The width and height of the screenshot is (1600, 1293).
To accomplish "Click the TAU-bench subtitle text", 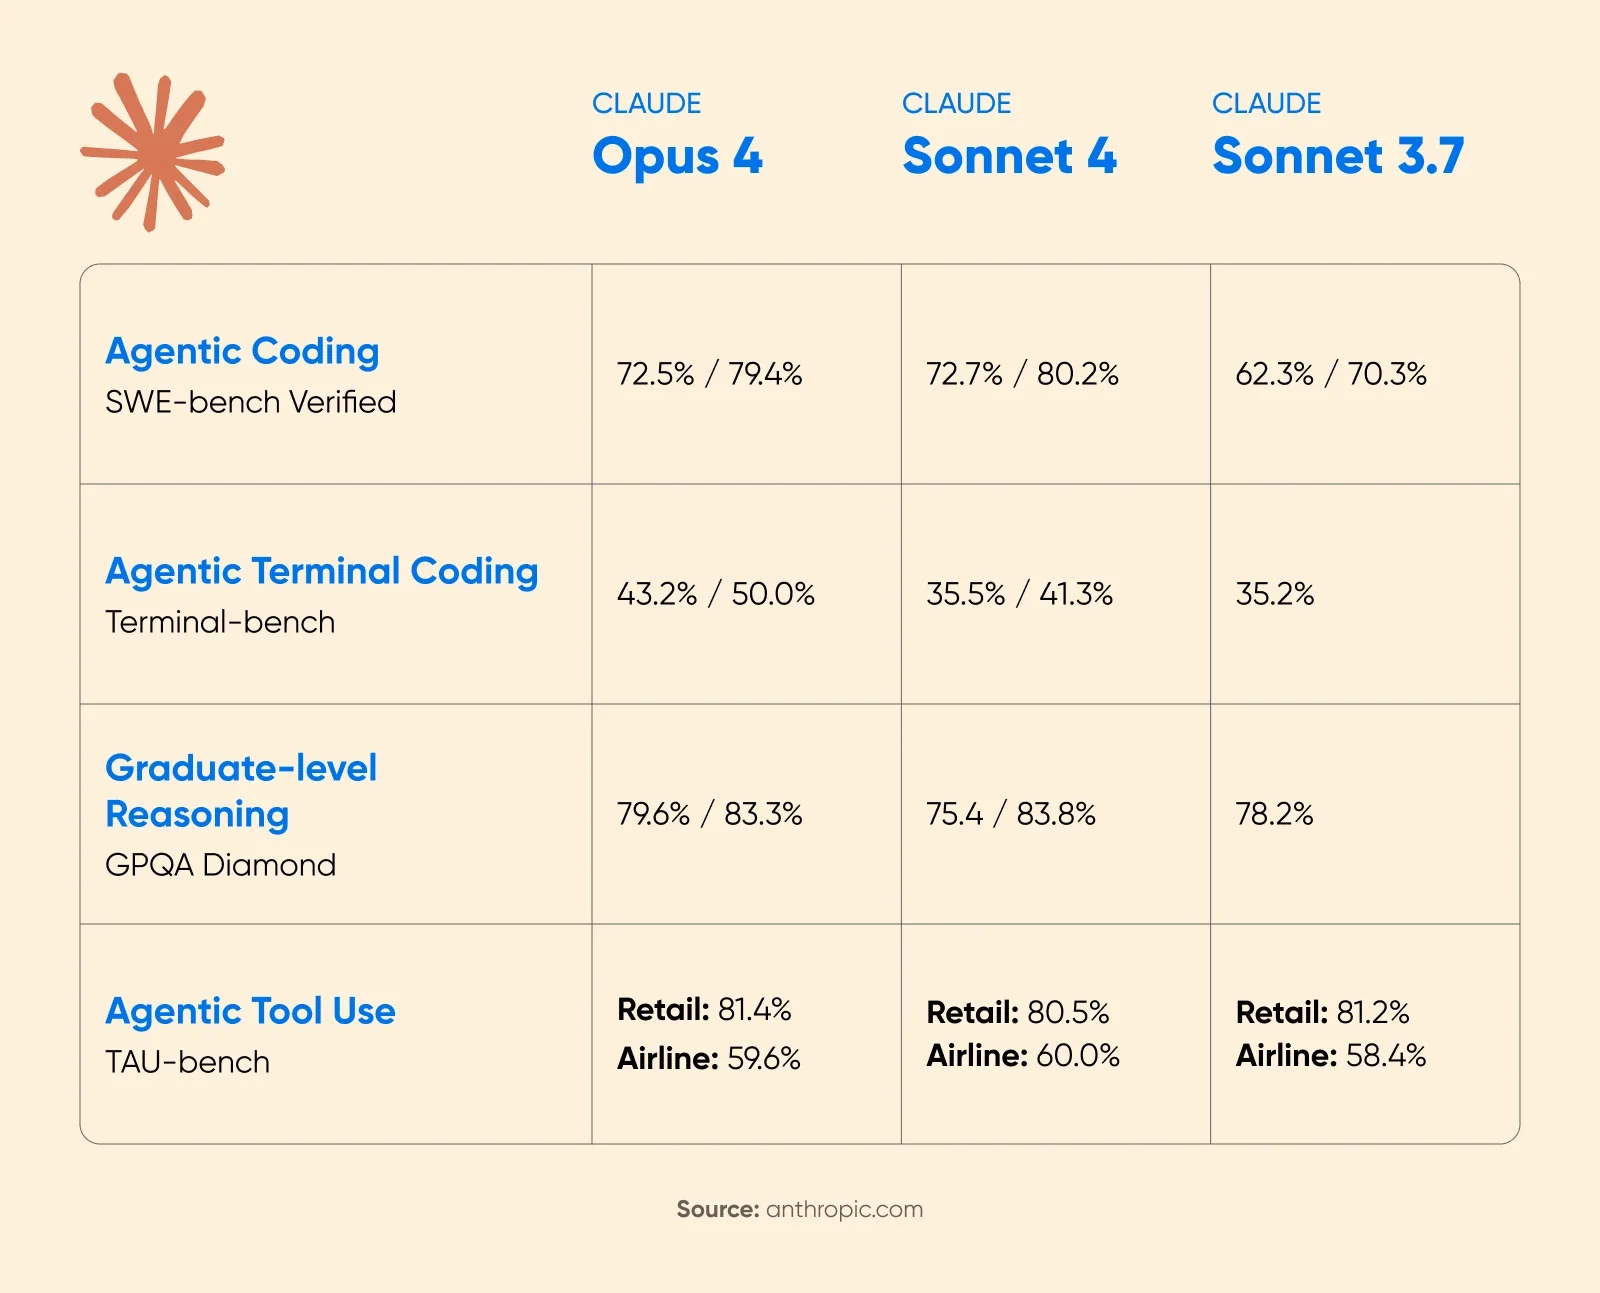I will (x=187, y=1062).
